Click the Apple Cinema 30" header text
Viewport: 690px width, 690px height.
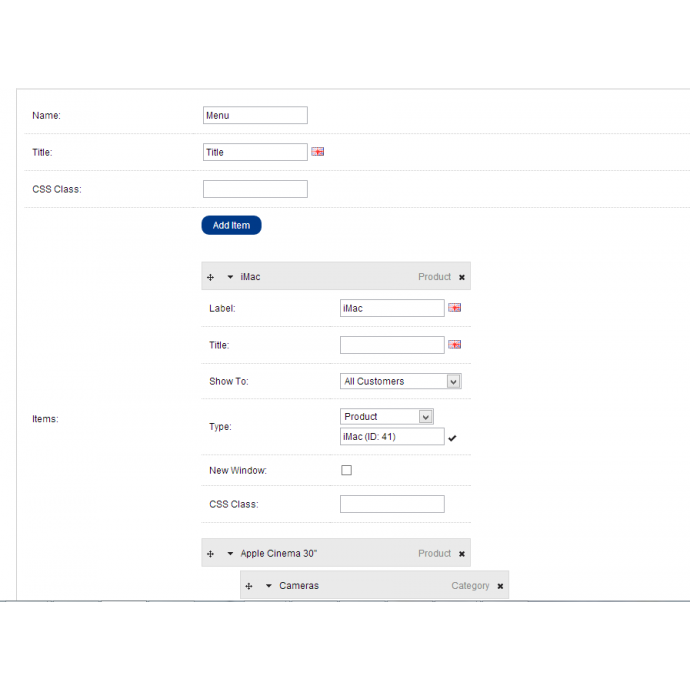(279, 553)
